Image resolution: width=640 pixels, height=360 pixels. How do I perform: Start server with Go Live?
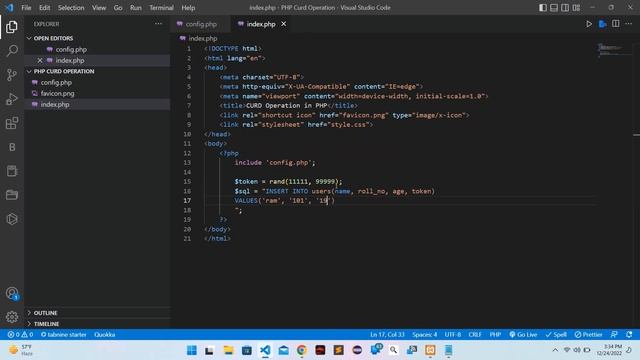[x=523, y=334]
